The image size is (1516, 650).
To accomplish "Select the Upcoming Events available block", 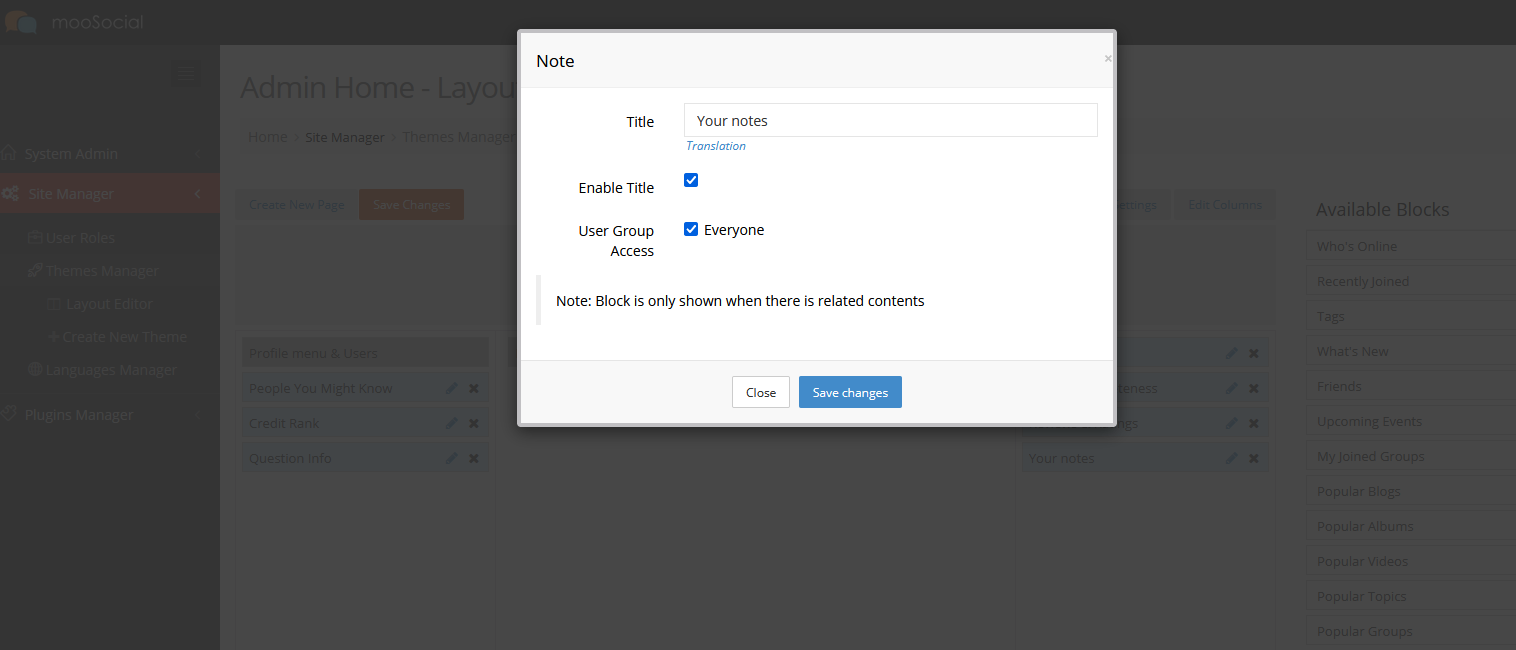I will [x=1410, y=421].
